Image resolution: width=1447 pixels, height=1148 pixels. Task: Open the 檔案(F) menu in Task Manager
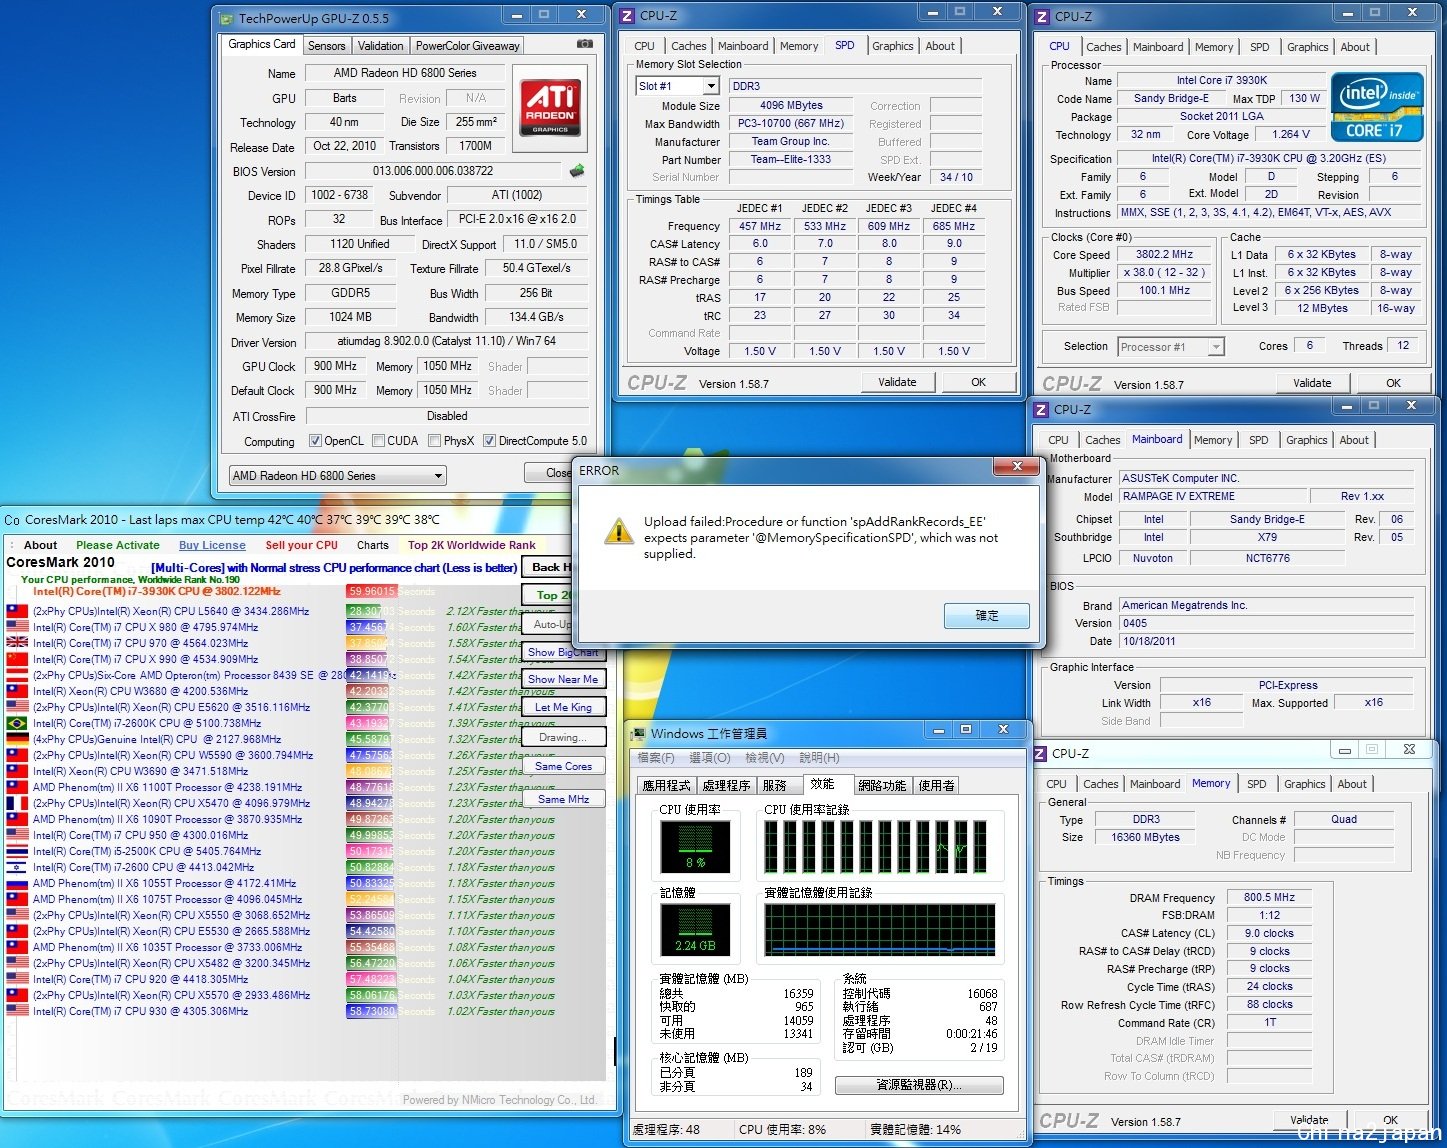pos(656,758)
